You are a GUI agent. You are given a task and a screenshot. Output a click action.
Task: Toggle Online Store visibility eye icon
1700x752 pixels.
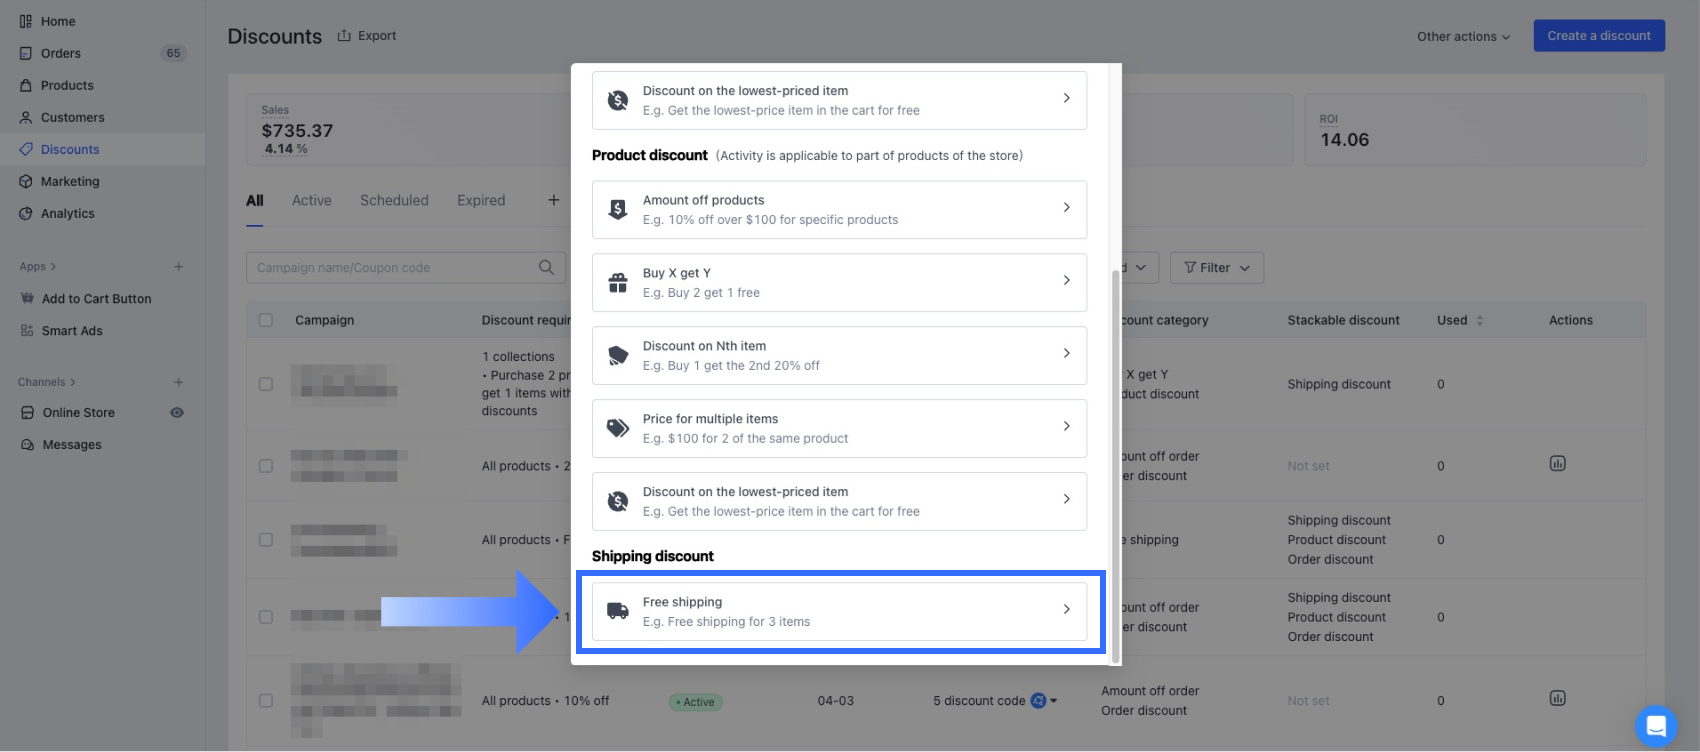(177, 412)
